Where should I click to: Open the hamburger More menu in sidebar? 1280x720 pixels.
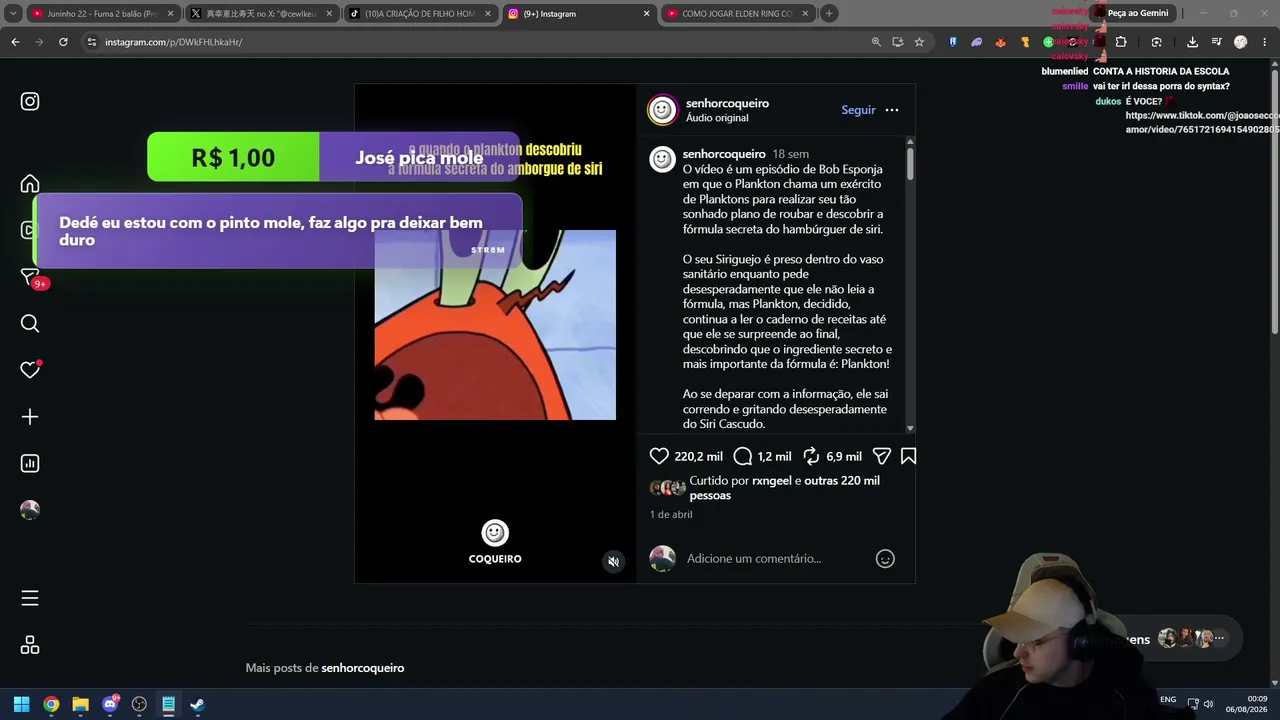[30, 598]
